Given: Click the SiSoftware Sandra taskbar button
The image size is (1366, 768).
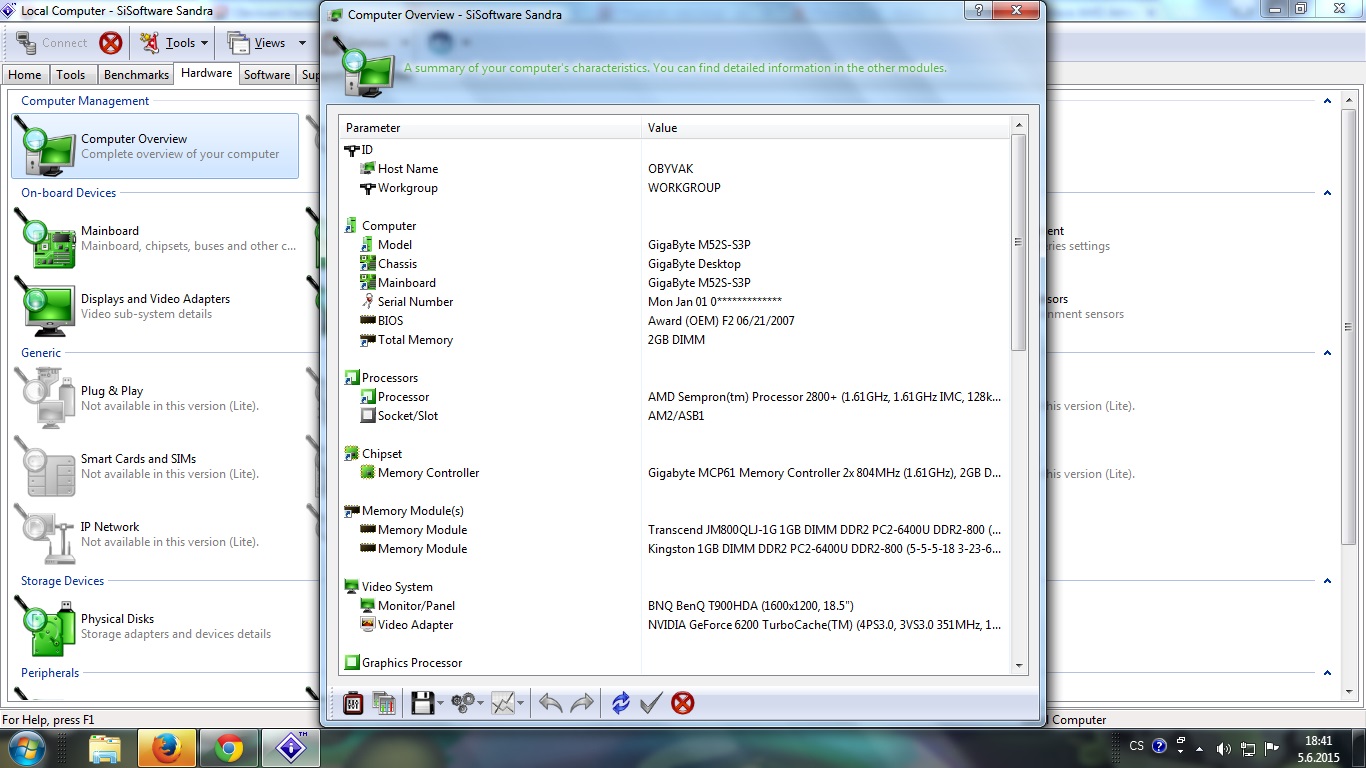Looking at the screenshot, I should click(x=291, y=747).
